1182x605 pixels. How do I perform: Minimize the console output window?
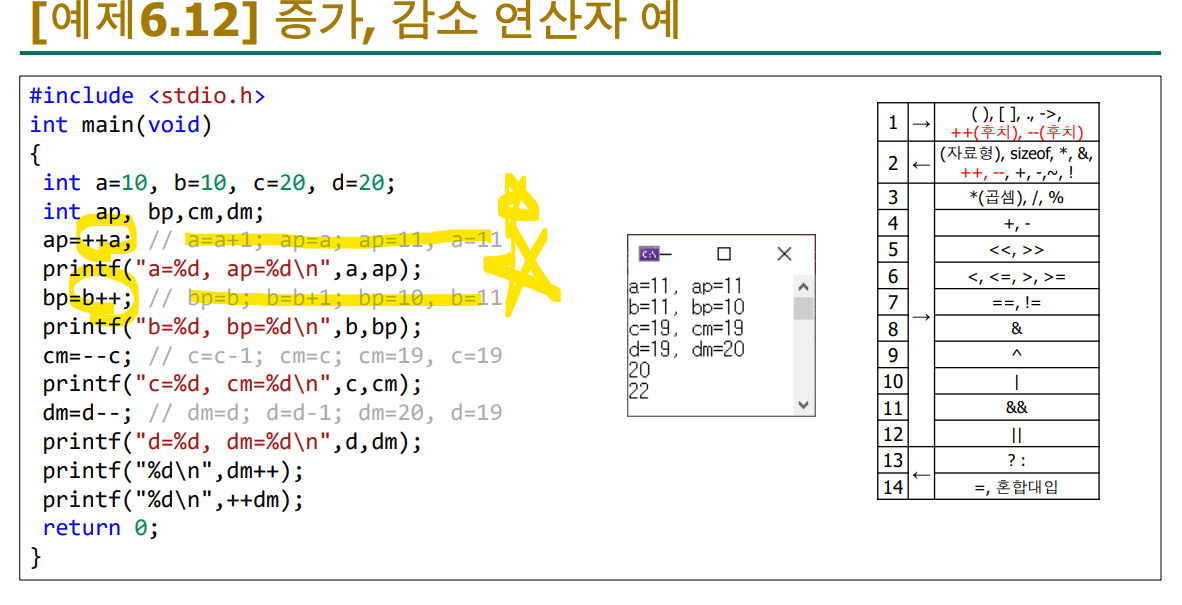pos(666,254)
